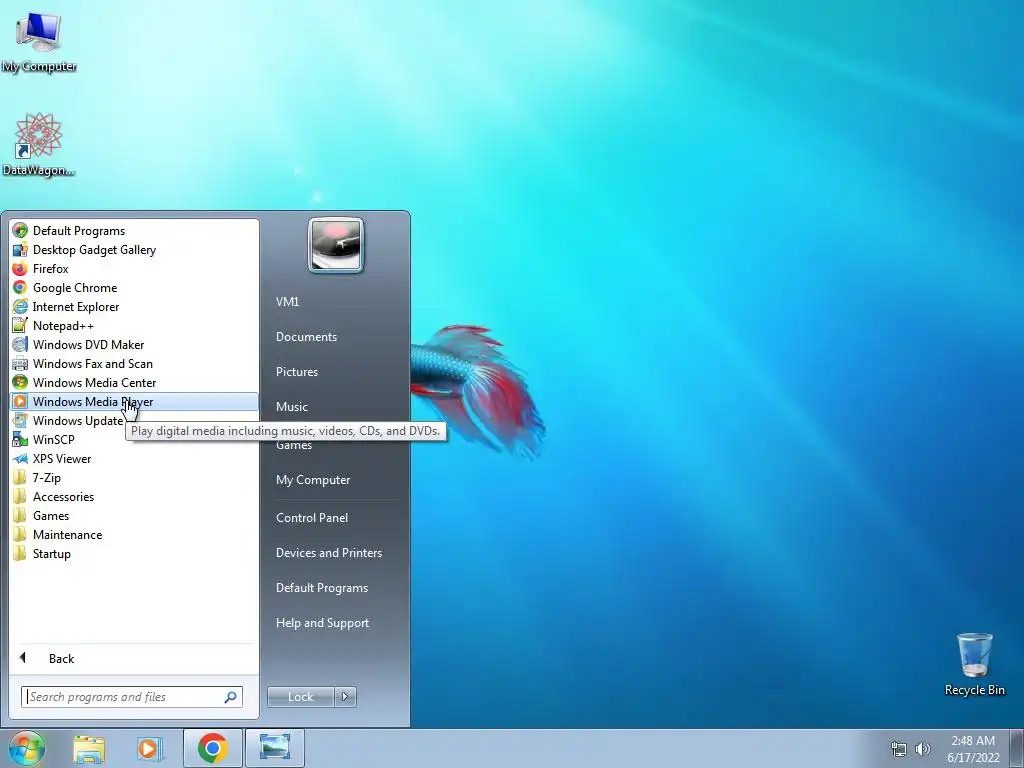1024x768 pixels.
Task: Click the Lock button
Action: 301,697
